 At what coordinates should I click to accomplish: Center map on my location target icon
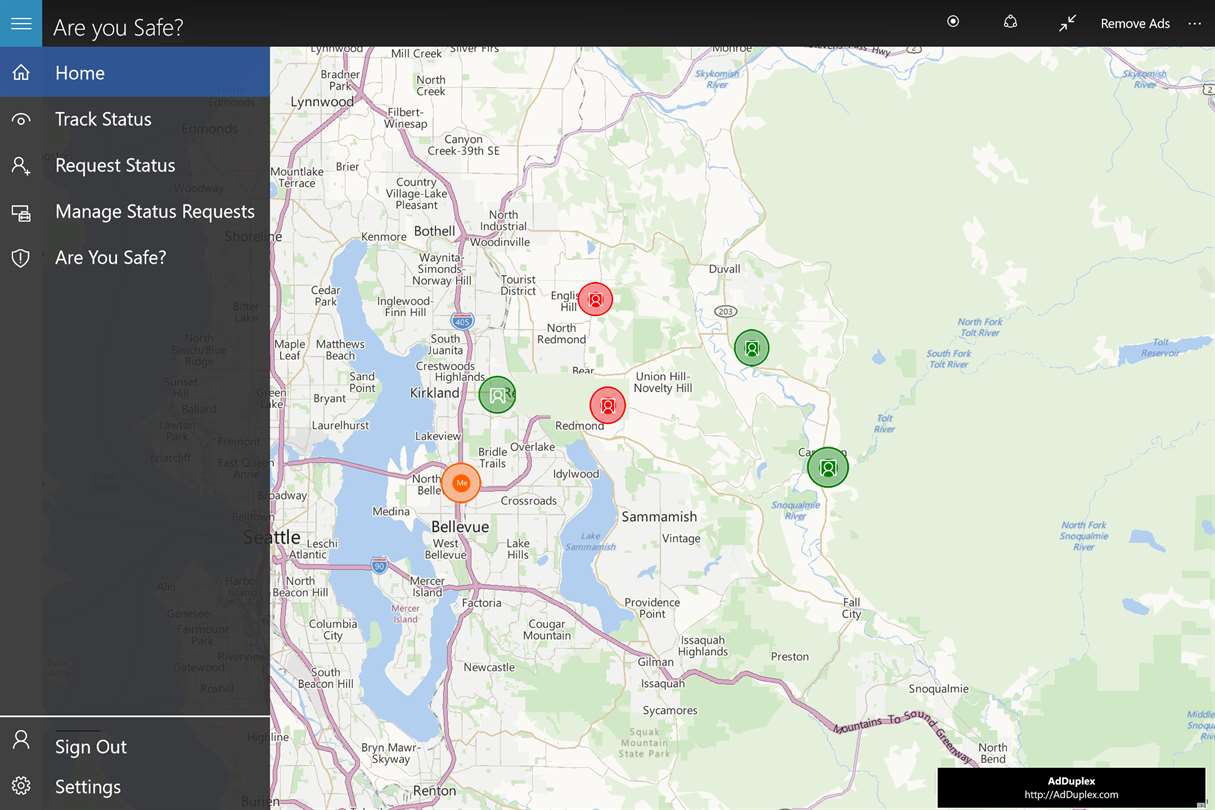point(953,22)
